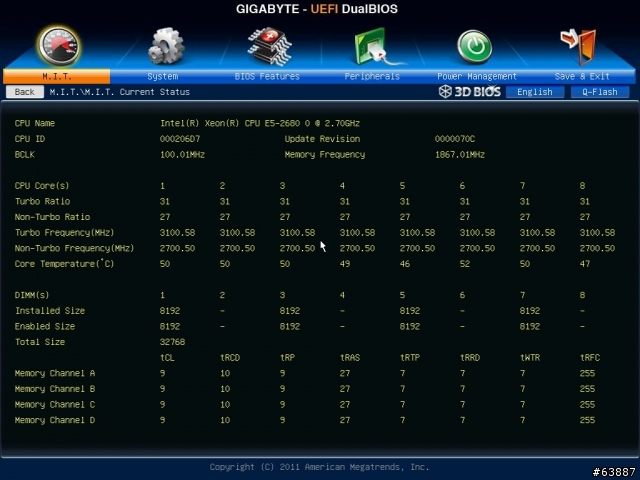Change language with the English button
Image resolution: width=640 pixels, height=480 pixels.
point(535,92)
